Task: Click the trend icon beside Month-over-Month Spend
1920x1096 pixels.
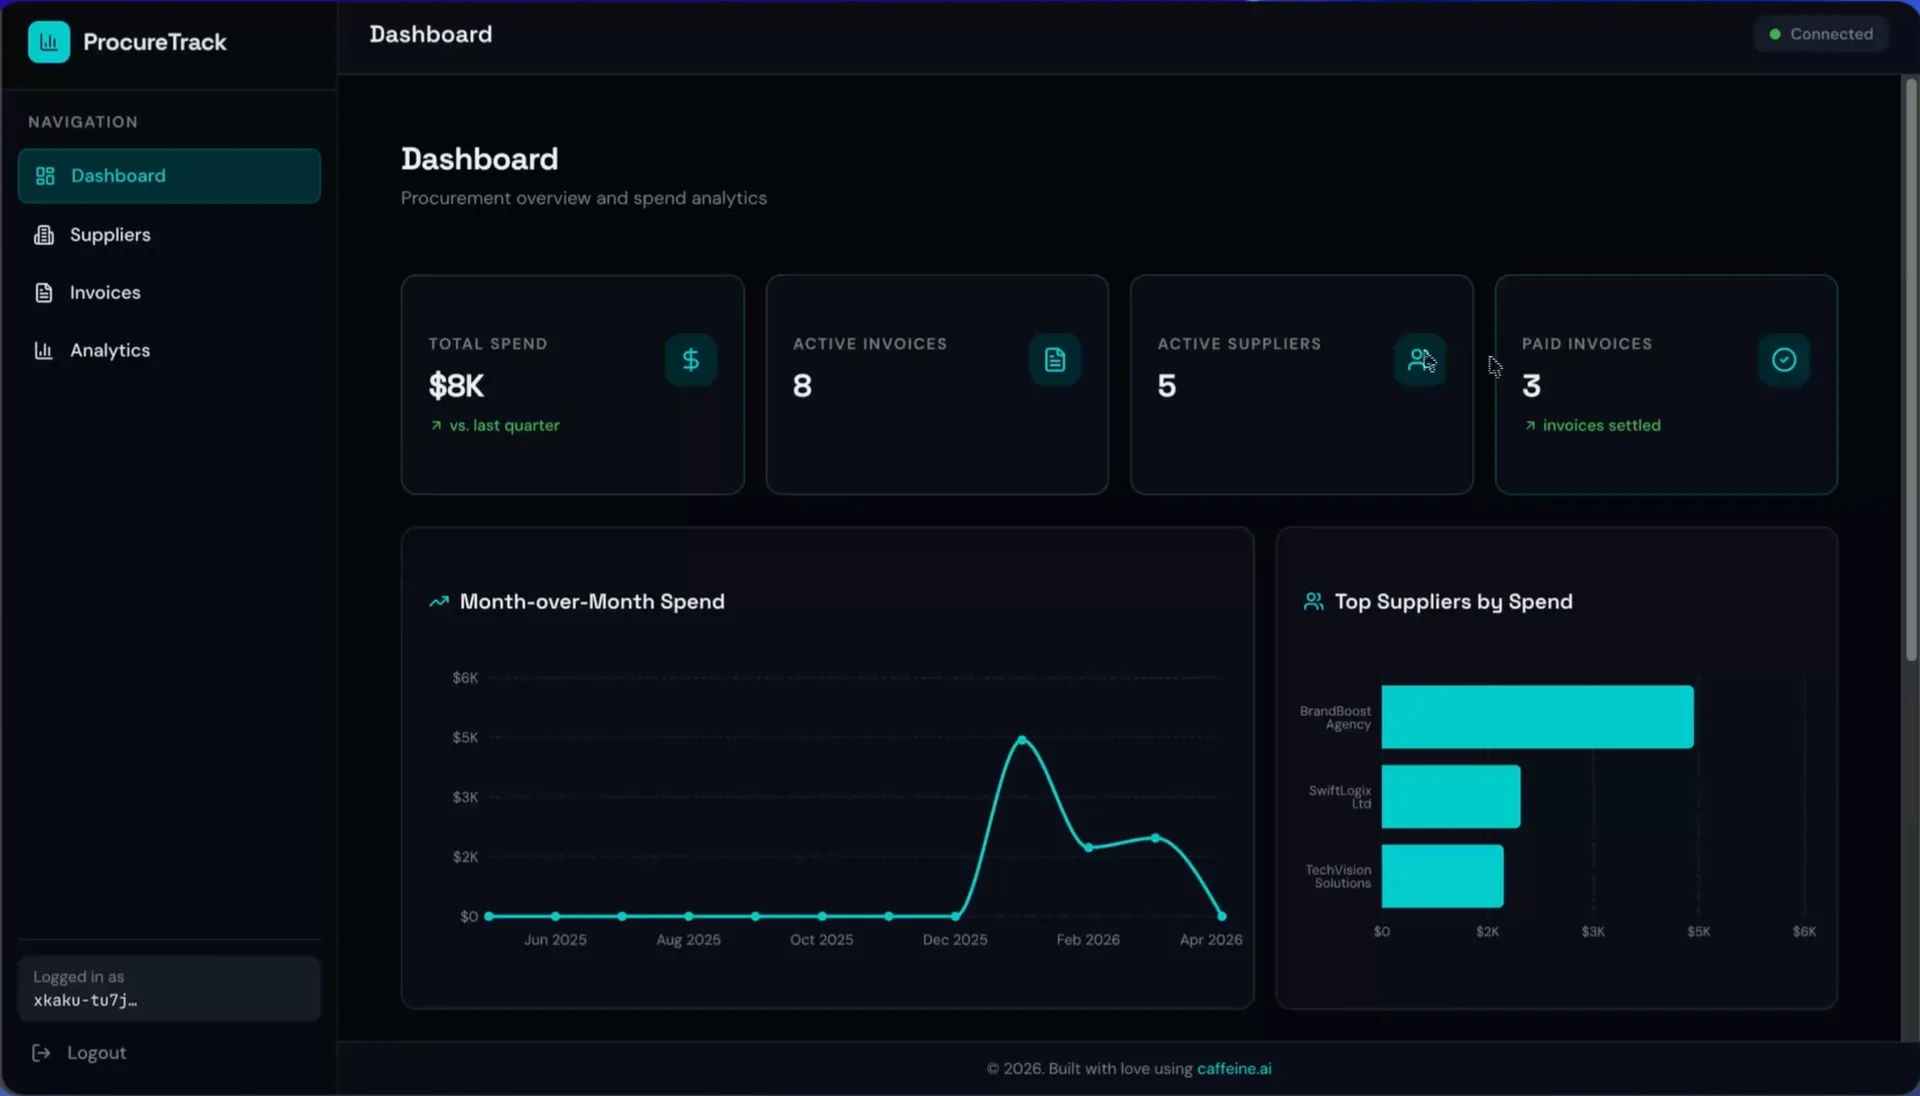Action: coord(438,602)
